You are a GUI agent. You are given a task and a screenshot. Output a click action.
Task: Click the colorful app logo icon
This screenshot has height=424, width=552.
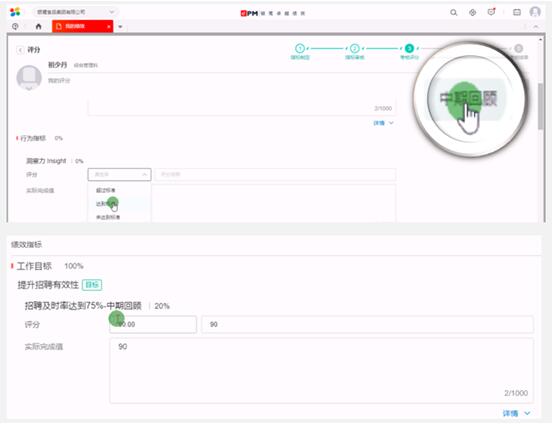pyautogui.click(x=15, y=12)
